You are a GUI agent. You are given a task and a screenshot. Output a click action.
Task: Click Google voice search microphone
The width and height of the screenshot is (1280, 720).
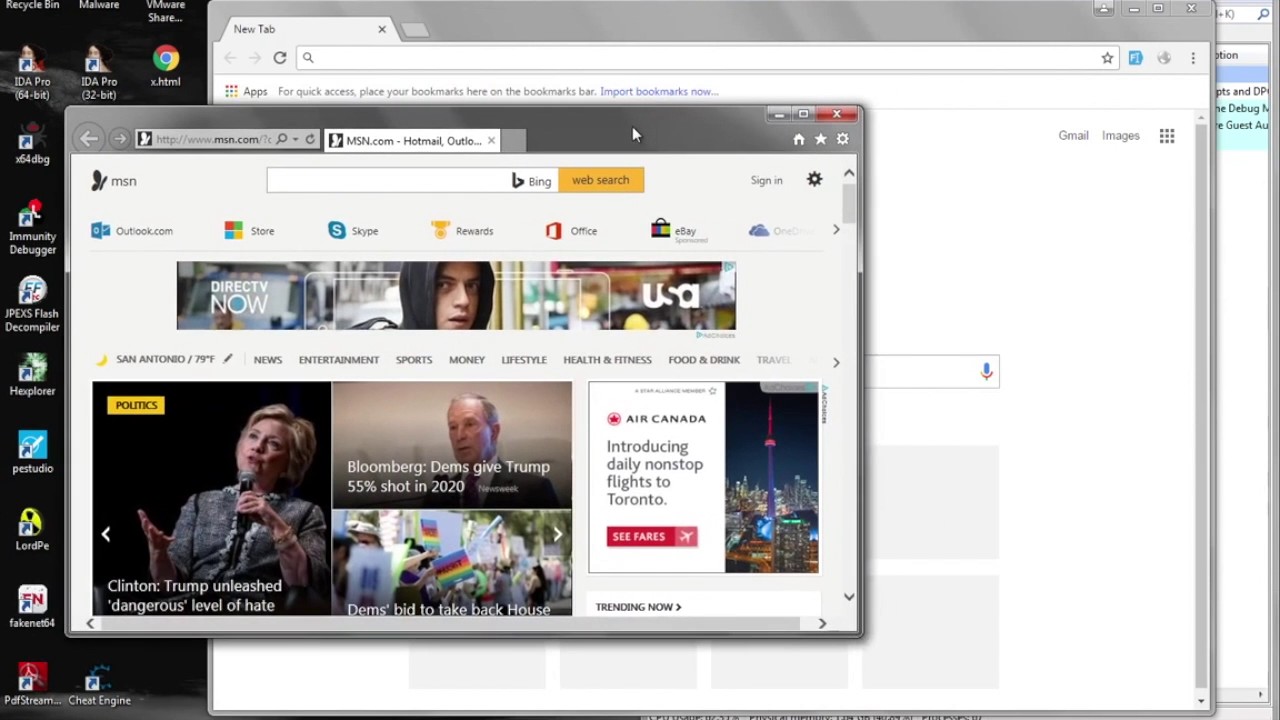(x=986, y=372)
